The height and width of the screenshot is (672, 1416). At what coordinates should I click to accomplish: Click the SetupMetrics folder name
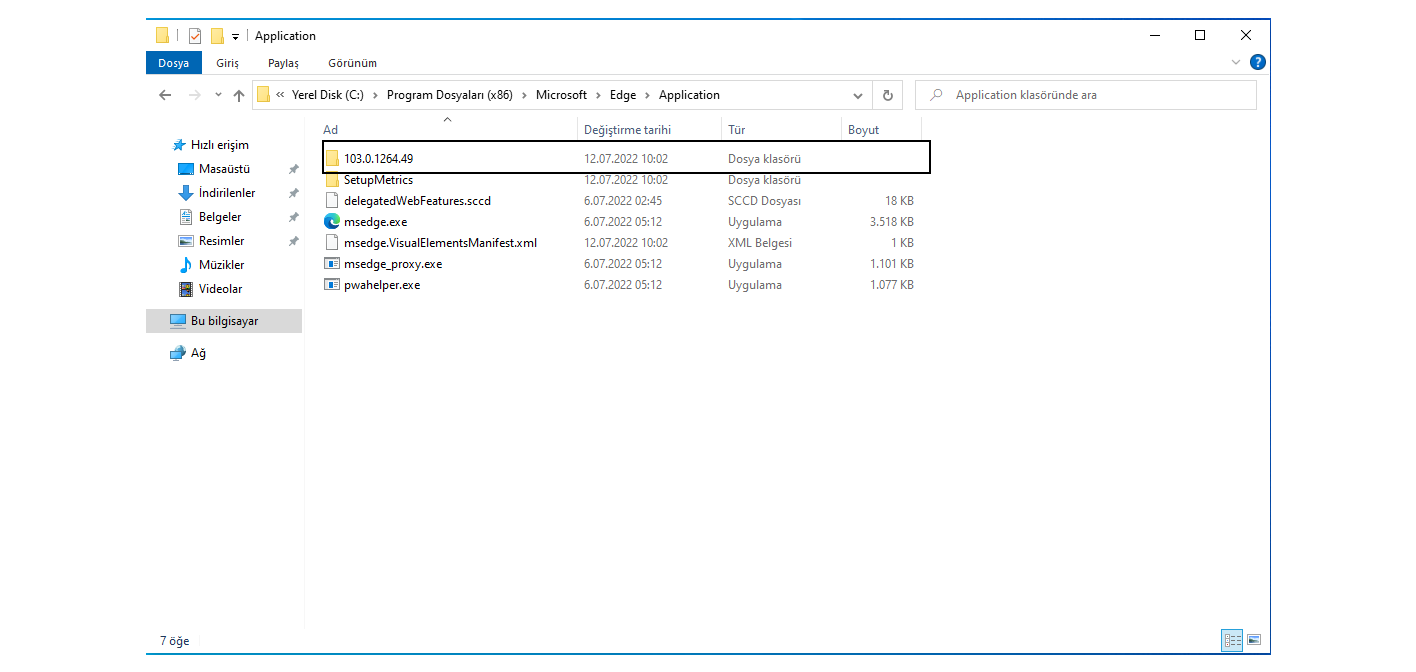click(x=378, y=180)
